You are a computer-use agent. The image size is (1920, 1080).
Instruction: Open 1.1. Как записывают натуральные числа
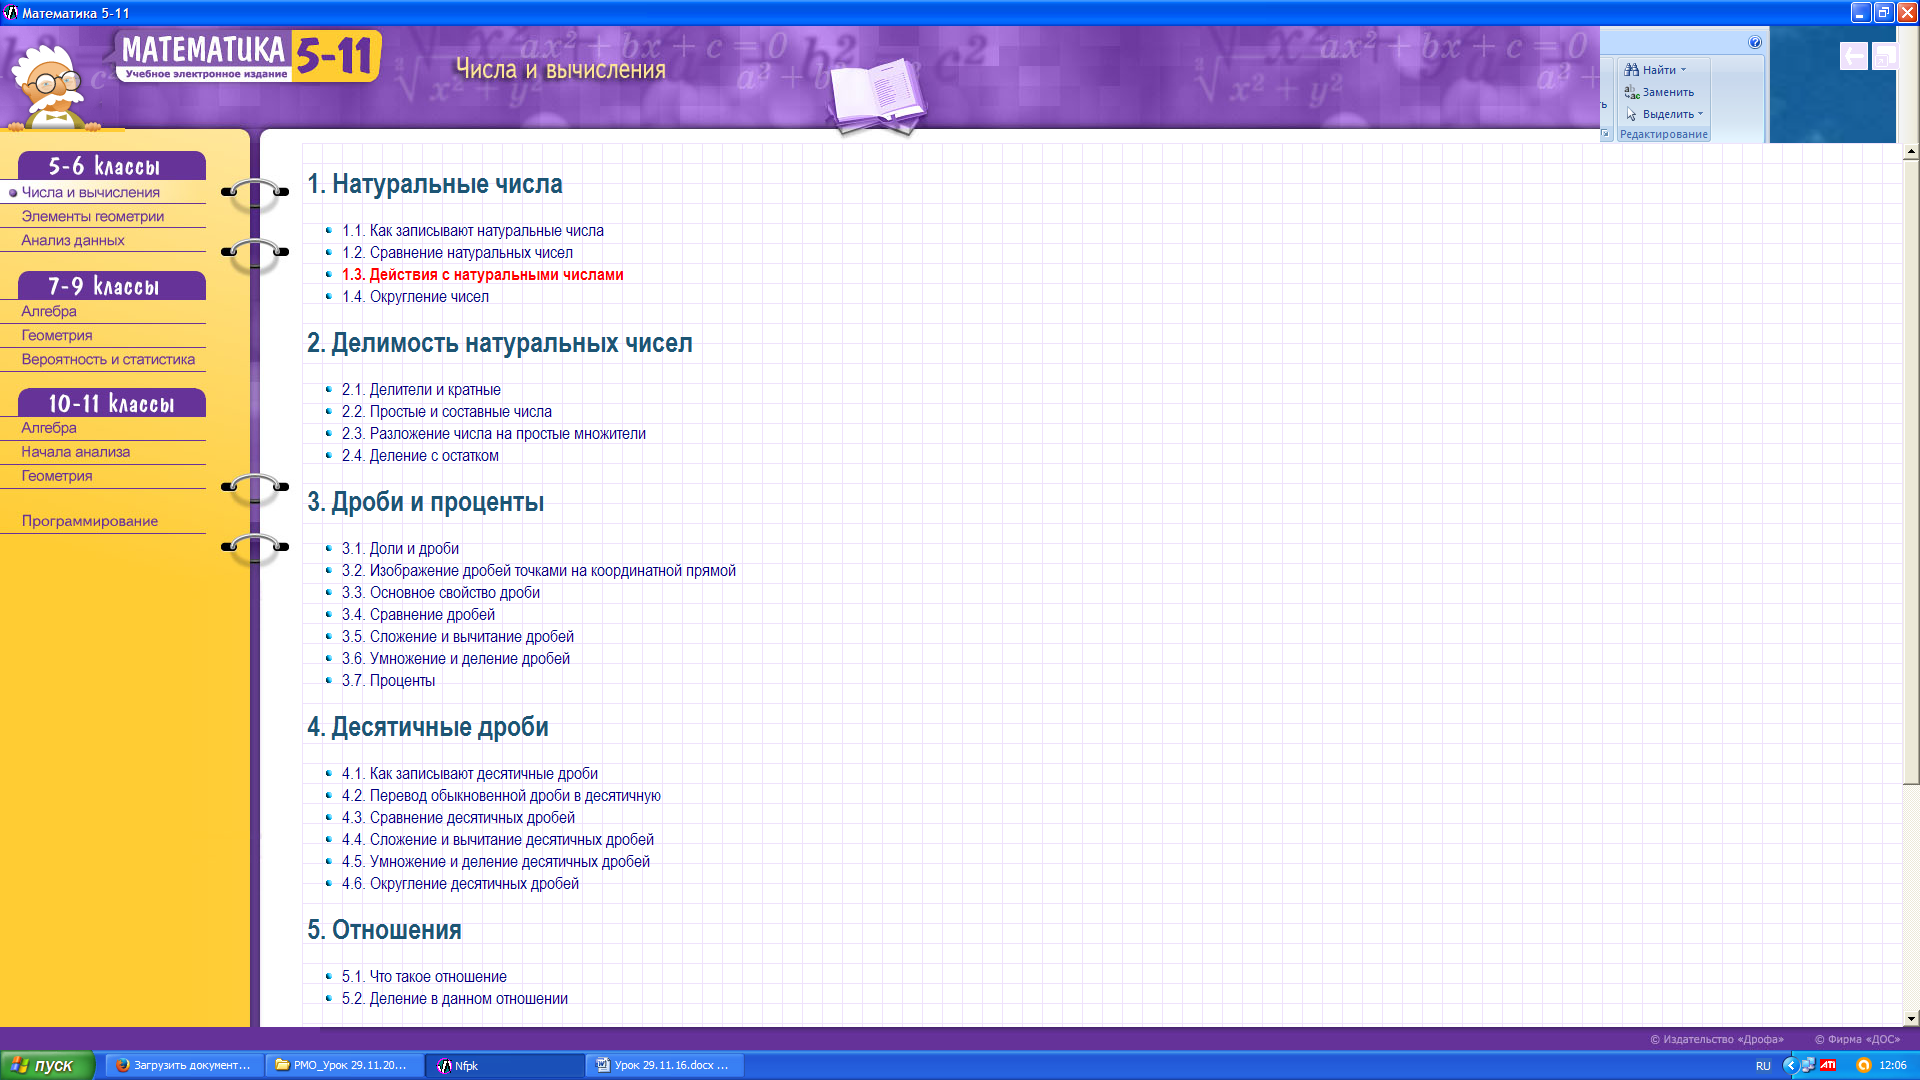point(473,230)
